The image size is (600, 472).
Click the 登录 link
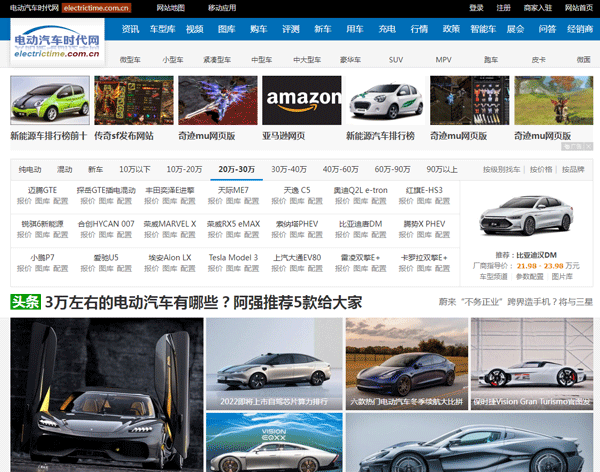coord(476,8)
